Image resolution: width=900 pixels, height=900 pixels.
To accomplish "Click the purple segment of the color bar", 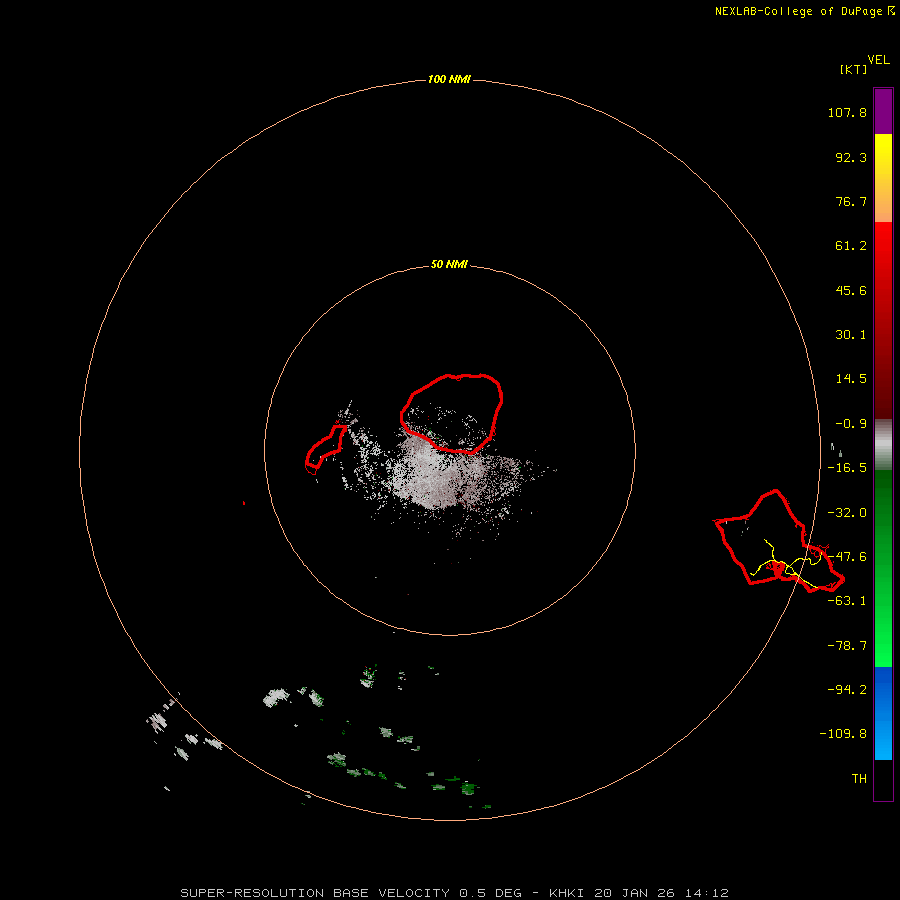I will click(x=883, y=111).
